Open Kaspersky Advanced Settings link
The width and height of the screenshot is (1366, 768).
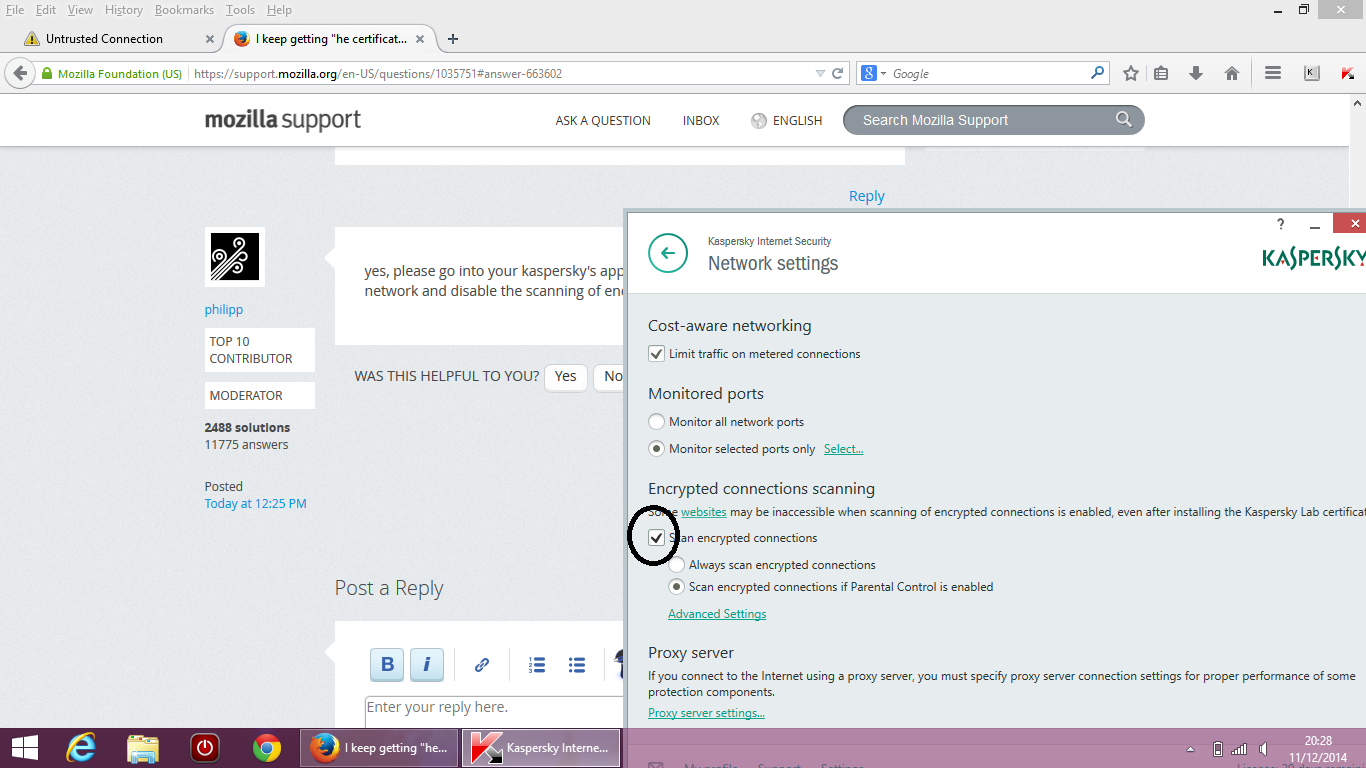pyautogui.click(x=717, y=614)
